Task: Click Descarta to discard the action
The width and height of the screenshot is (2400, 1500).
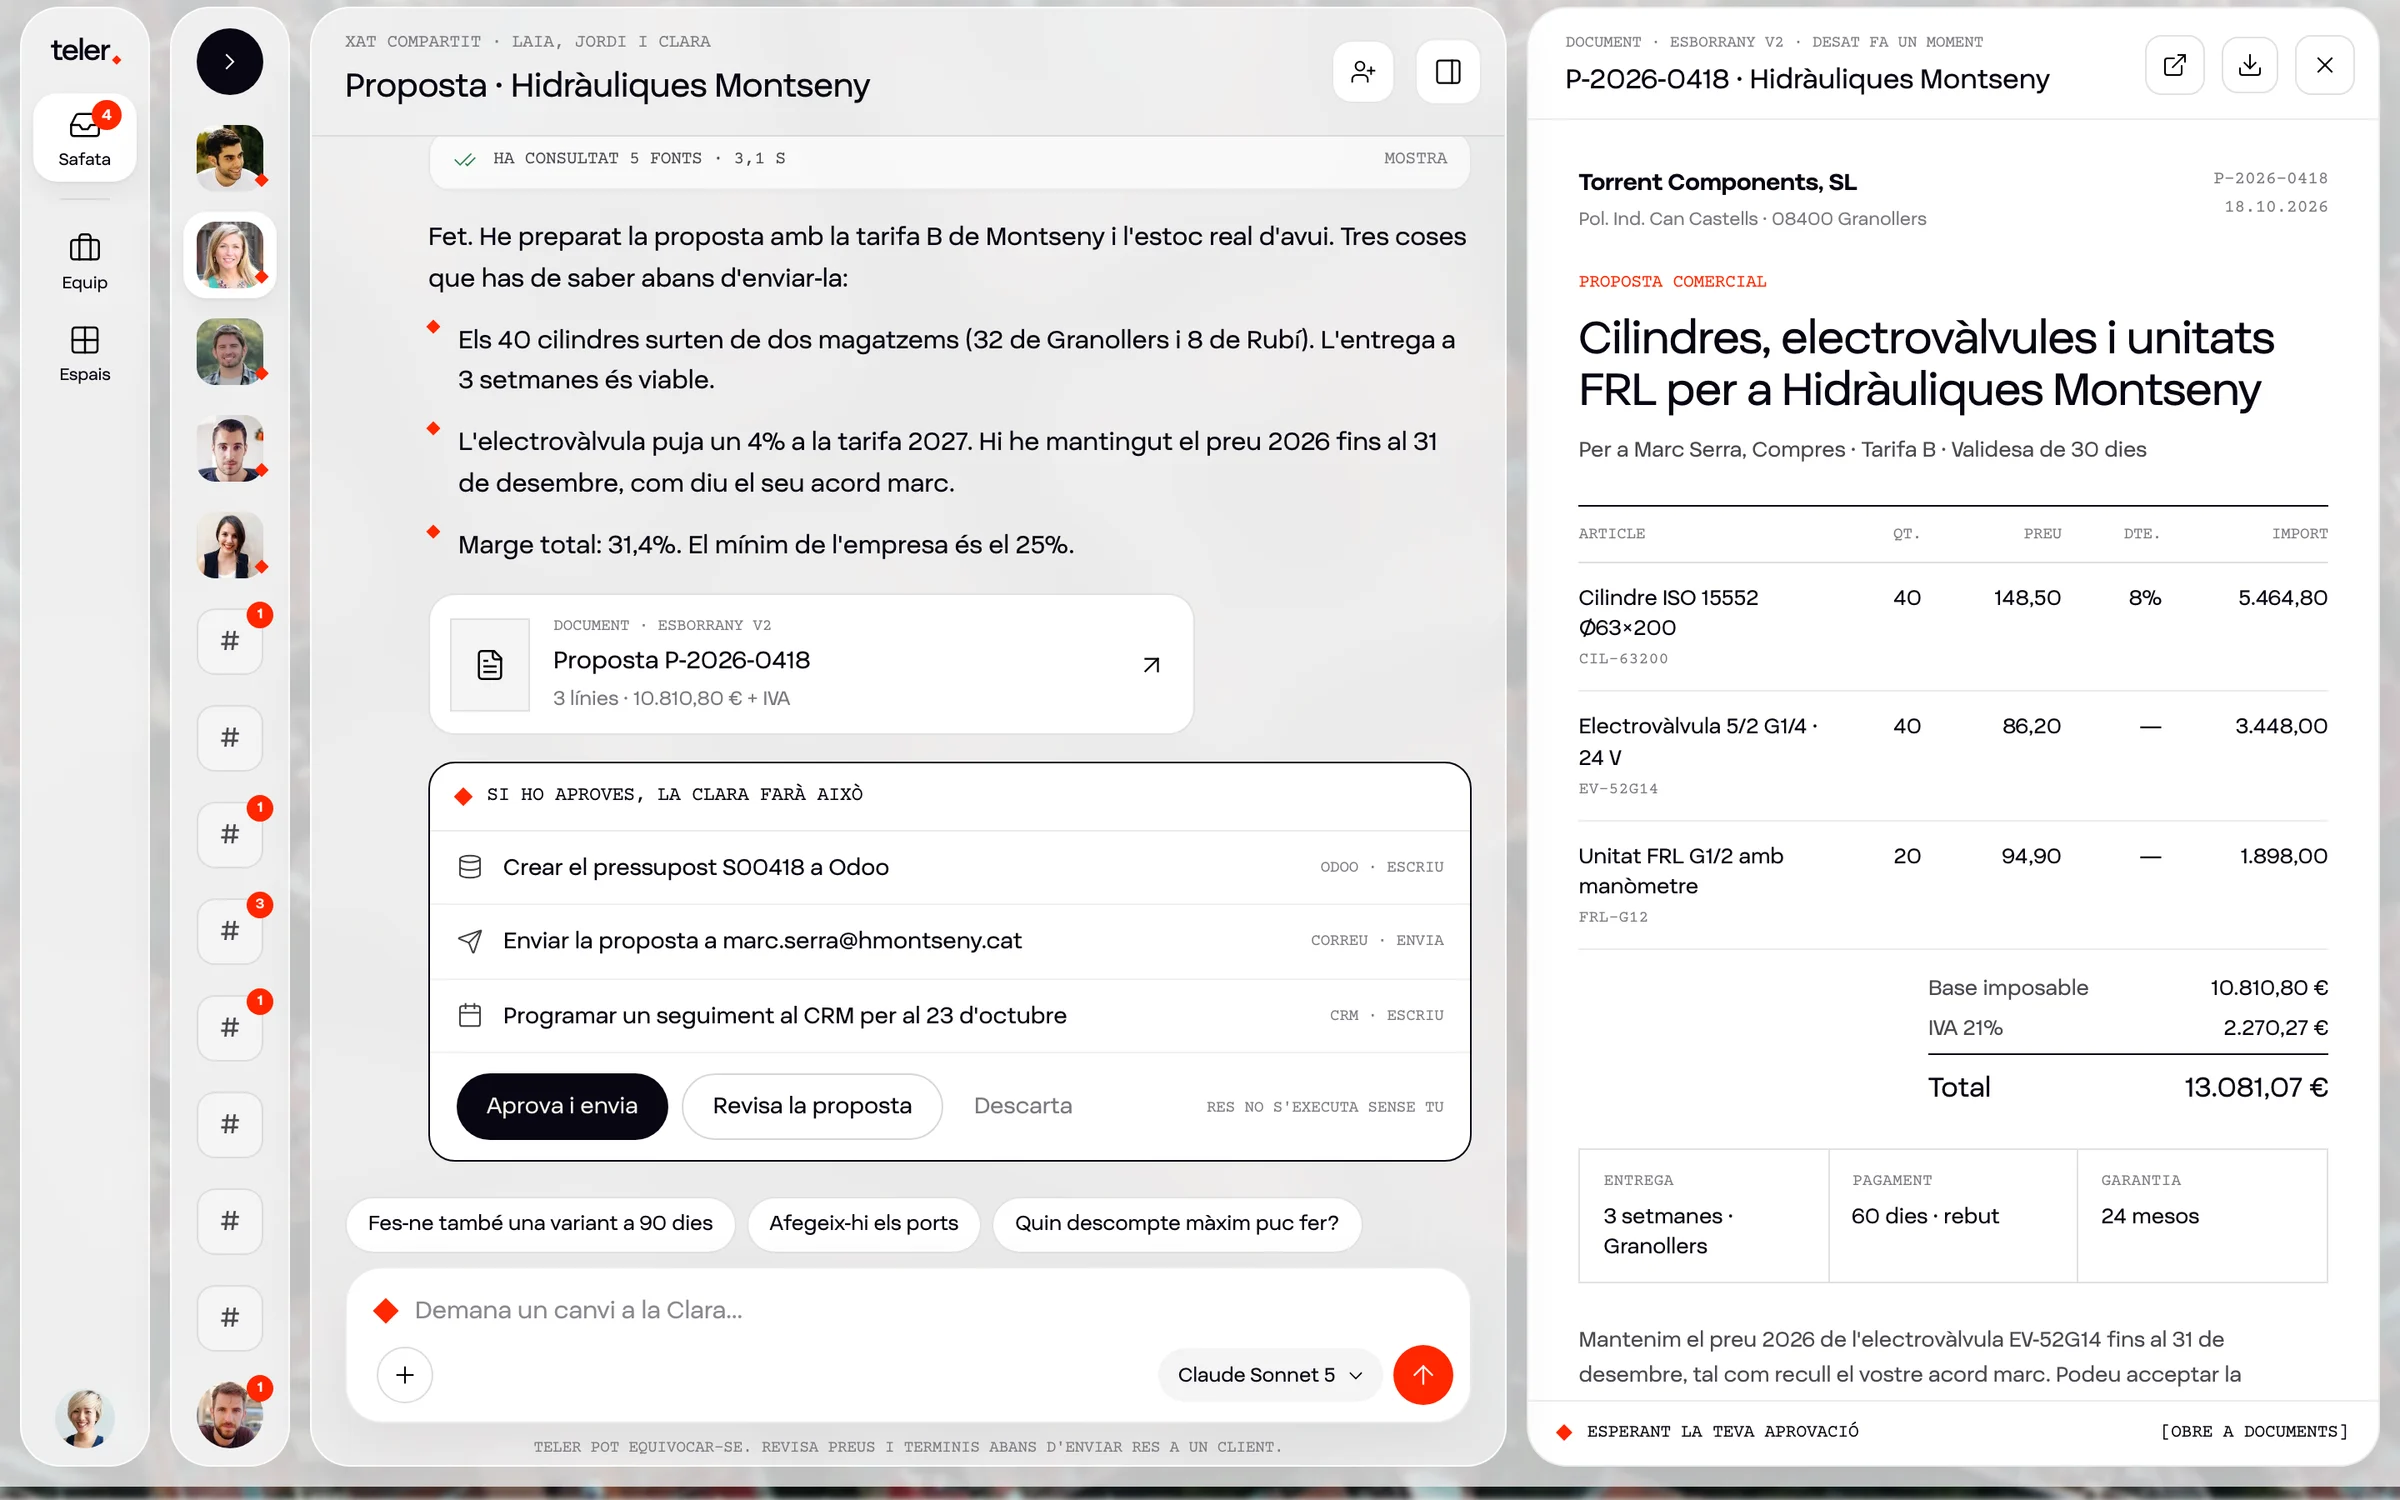Action: point(1022,1106)
